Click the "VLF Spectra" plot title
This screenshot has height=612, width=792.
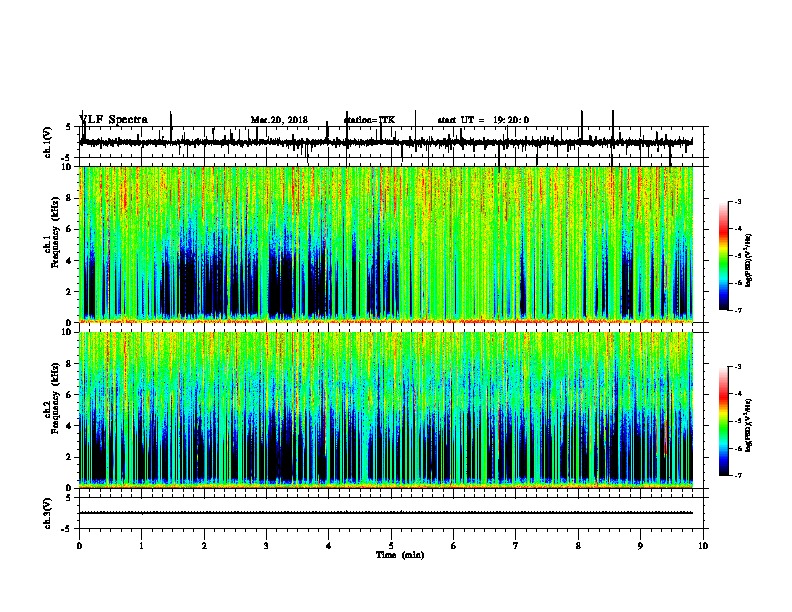coord(114,120)
